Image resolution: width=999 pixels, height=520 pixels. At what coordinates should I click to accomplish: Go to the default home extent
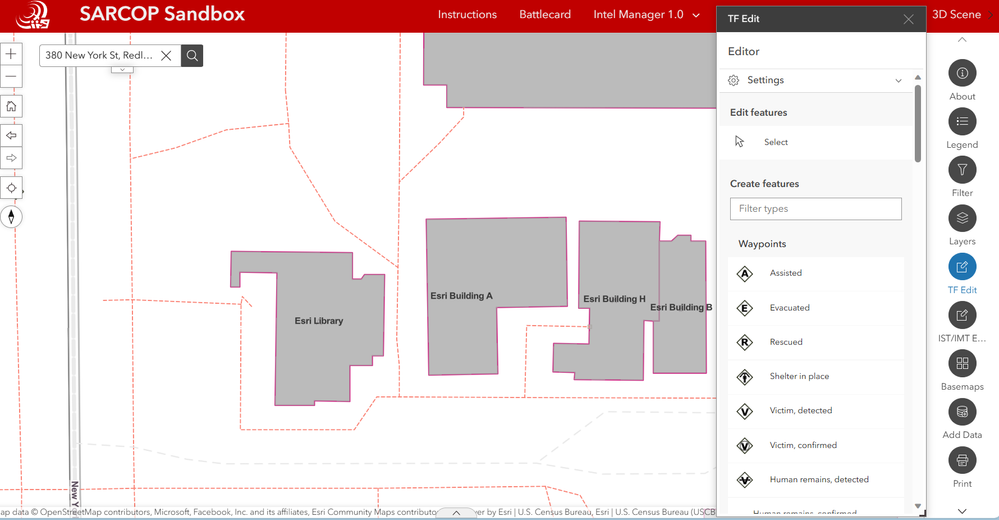pyautogui.click(x=11, y=106)
